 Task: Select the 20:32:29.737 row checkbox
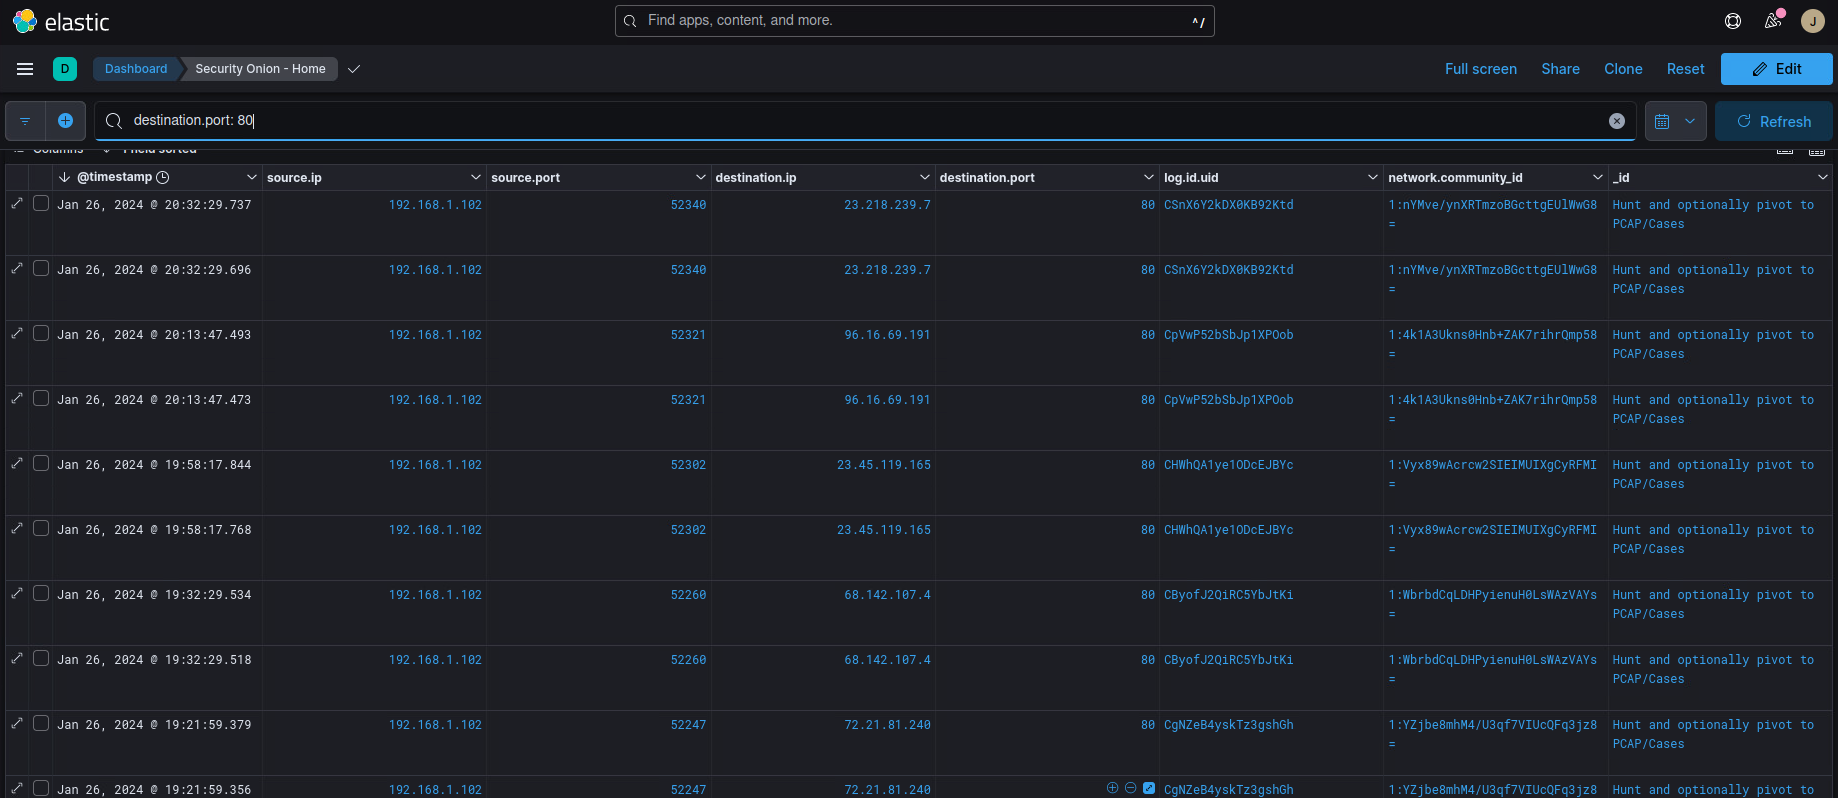[41, 203]
